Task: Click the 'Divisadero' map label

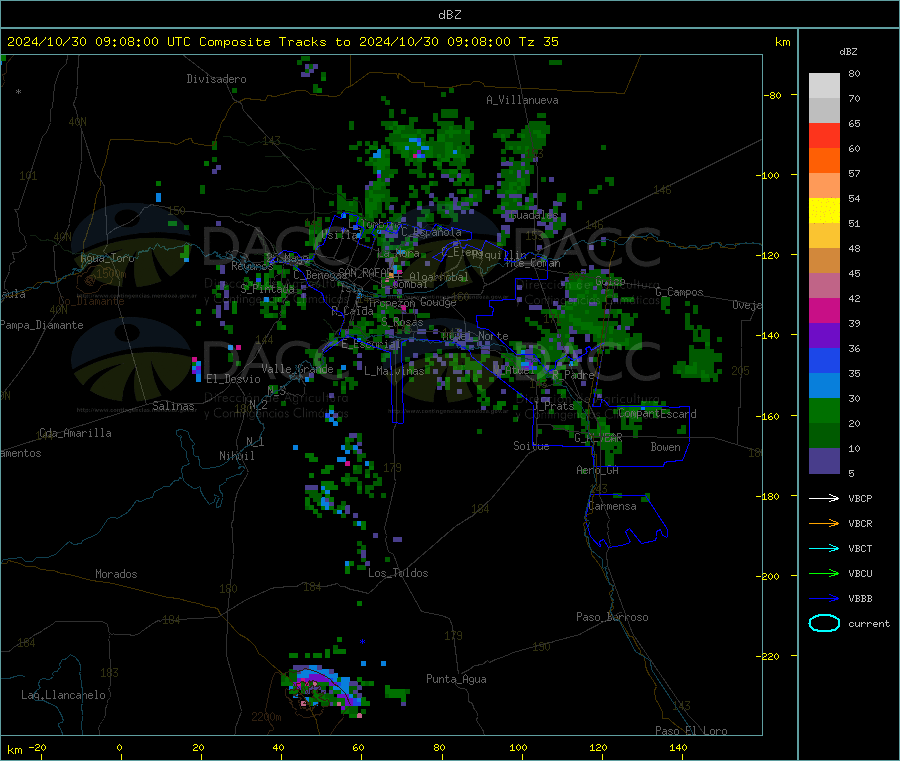Action: tap(216, 79)
